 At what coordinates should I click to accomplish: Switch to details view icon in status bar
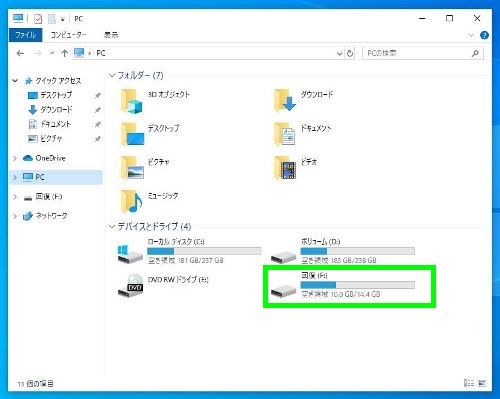(x=469, y=383)
